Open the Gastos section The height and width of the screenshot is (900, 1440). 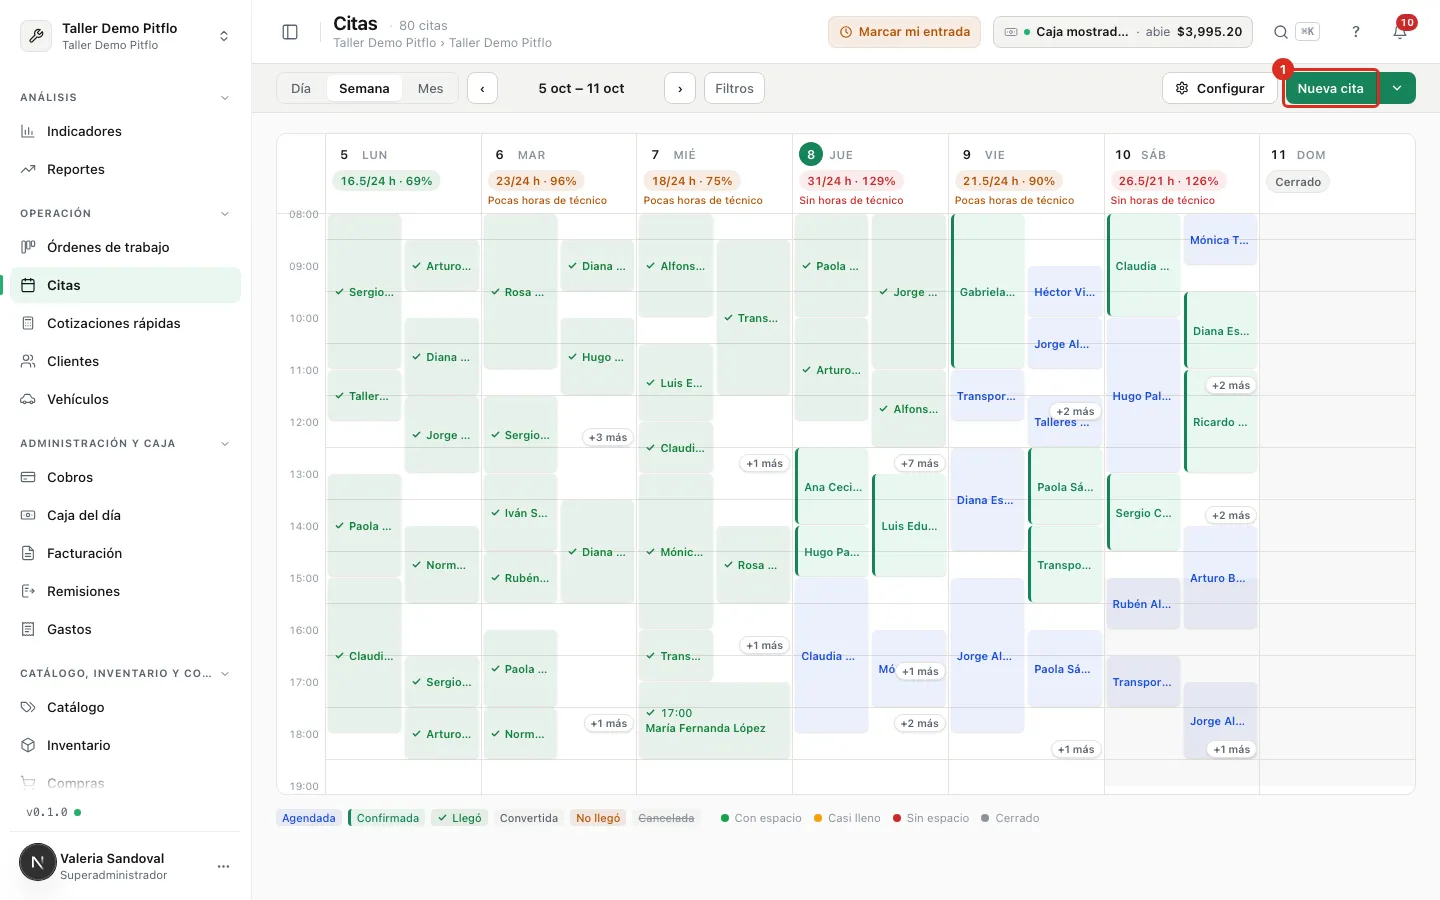point(125,629)
